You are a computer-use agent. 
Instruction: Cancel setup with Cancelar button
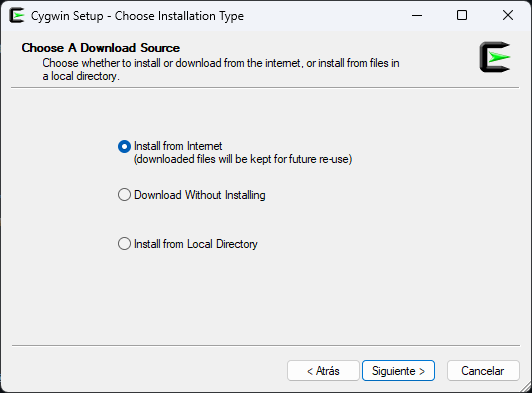click(x=483, y=371)
